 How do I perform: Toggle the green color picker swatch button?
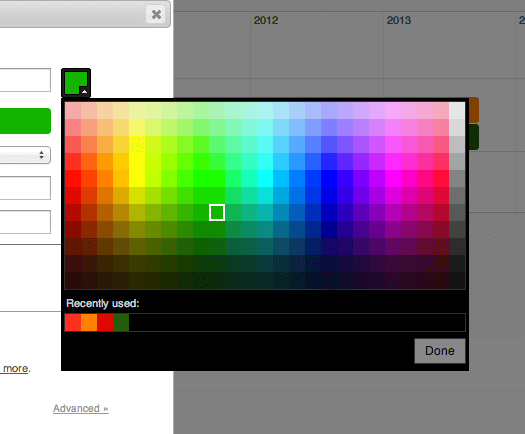[x=76, y=83]
